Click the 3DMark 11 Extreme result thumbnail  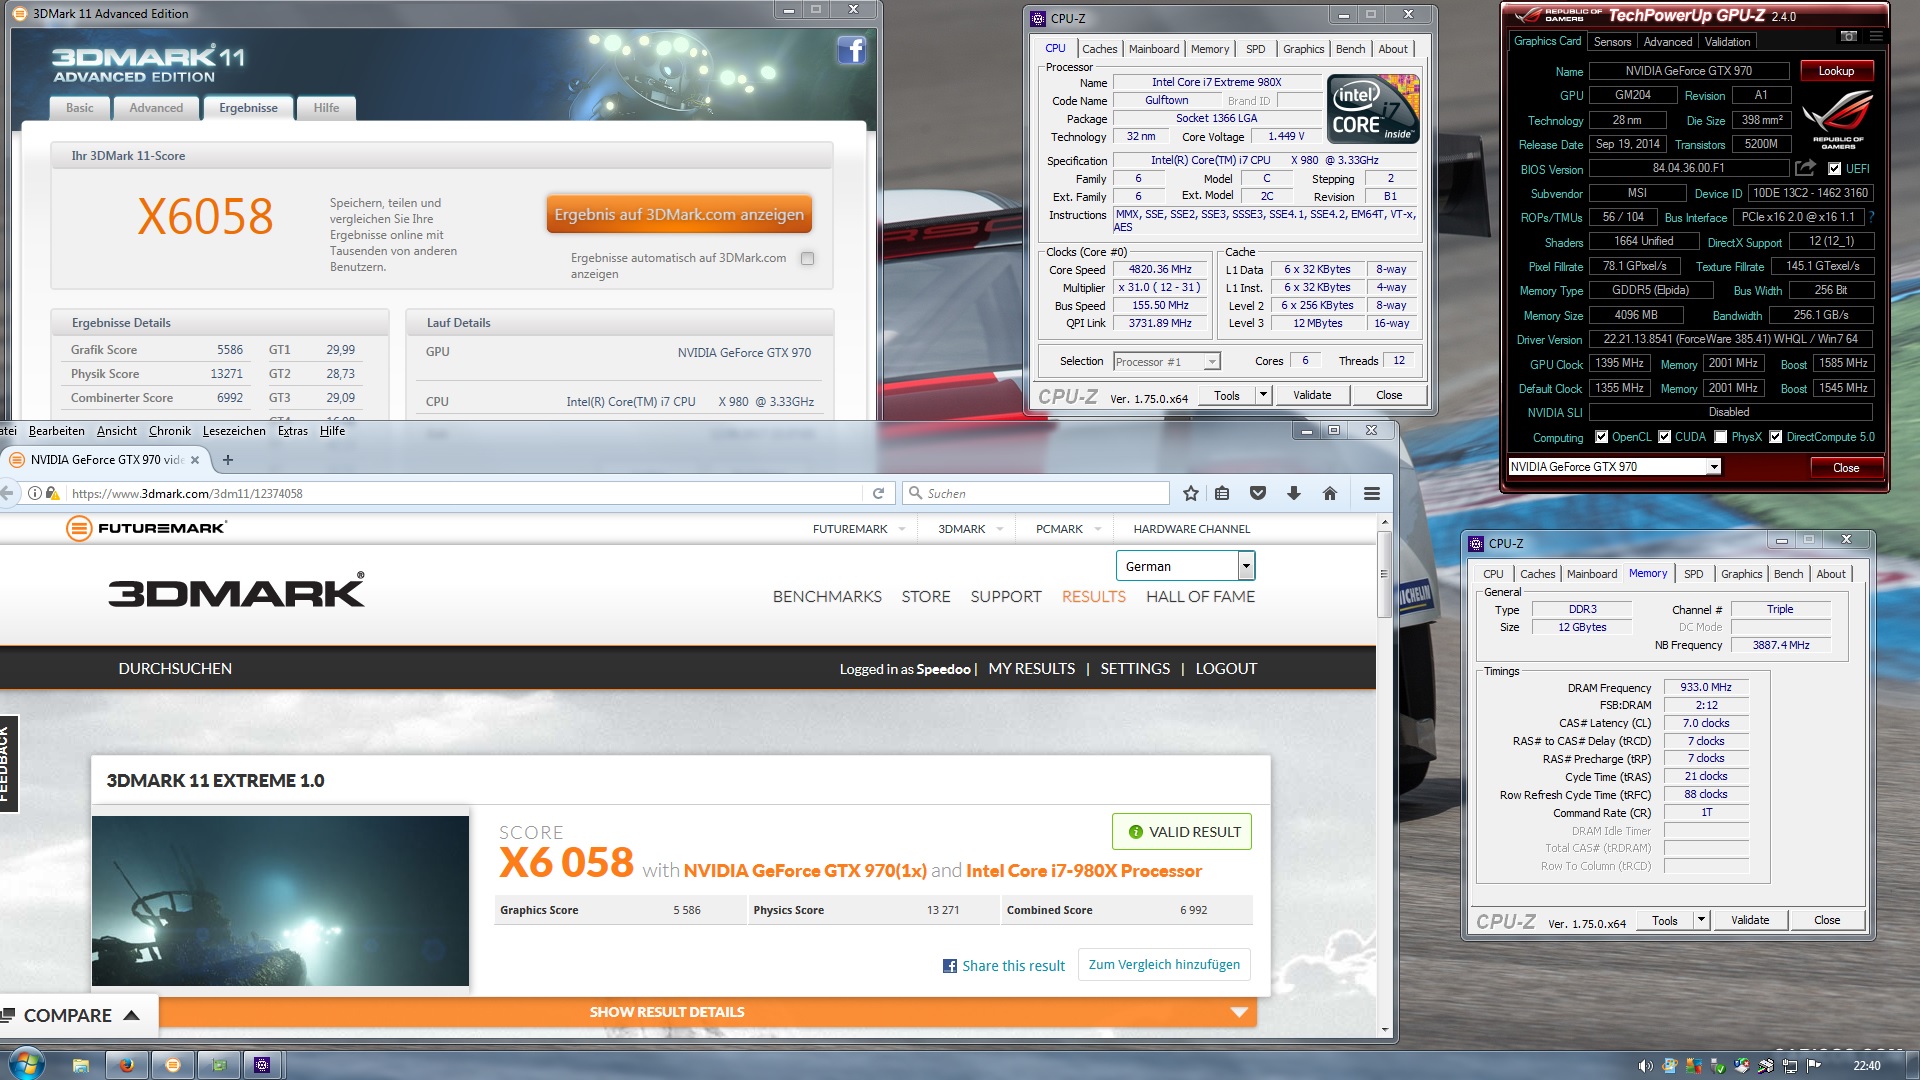tap(280, 901)
